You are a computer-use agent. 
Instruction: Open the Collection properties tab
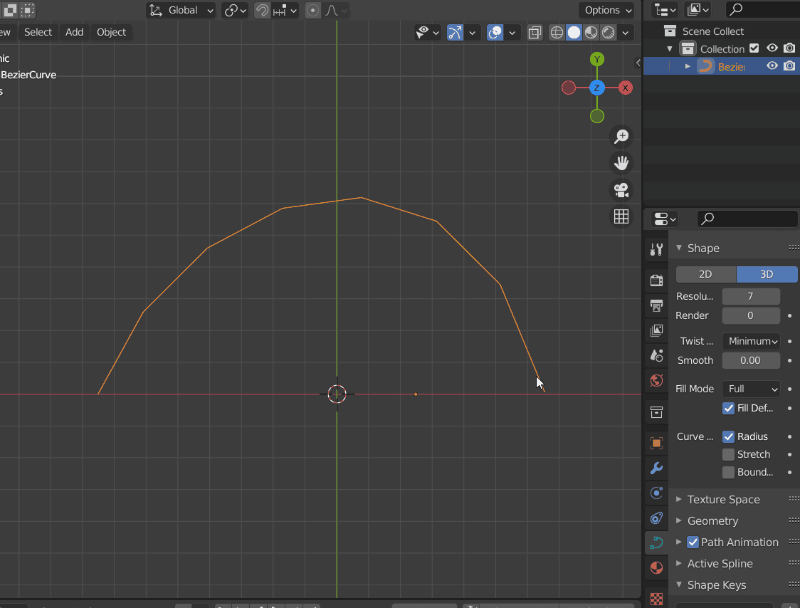click(657, 412)
